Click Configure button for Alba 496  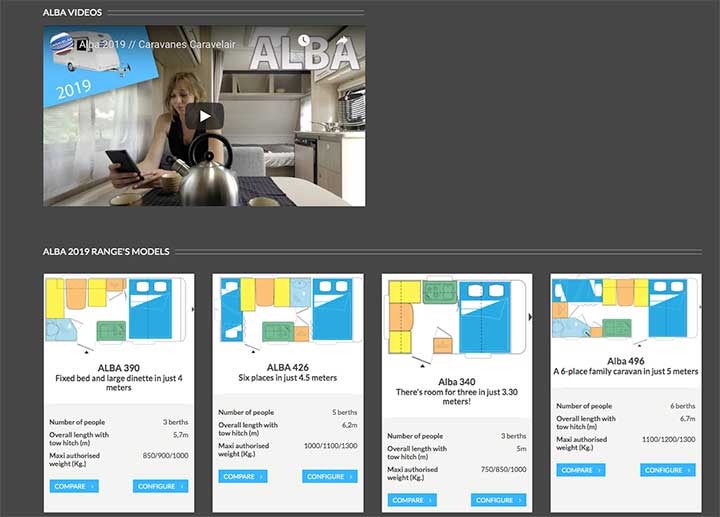point(667,470)
